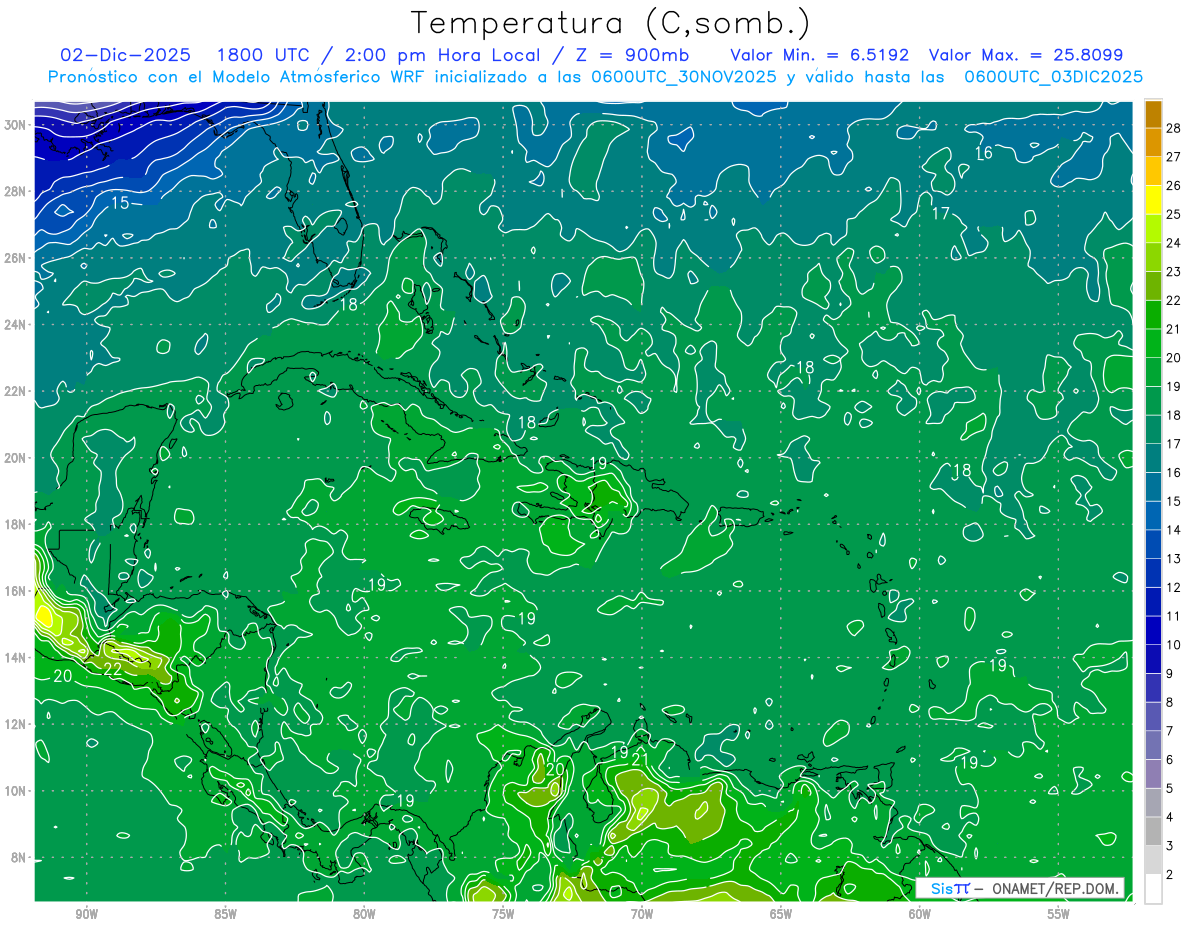
Task: Click dark blue swatch between 10 and 11
Action: click(x=1153, y=631)
